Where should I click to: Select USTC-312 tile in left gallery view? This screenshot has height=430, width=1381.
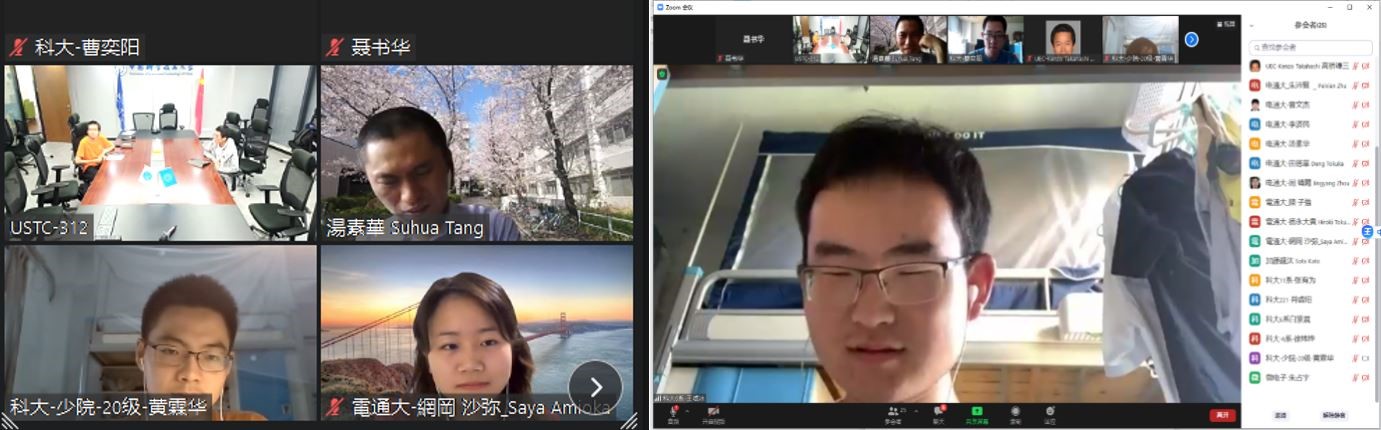pos(160,153)
